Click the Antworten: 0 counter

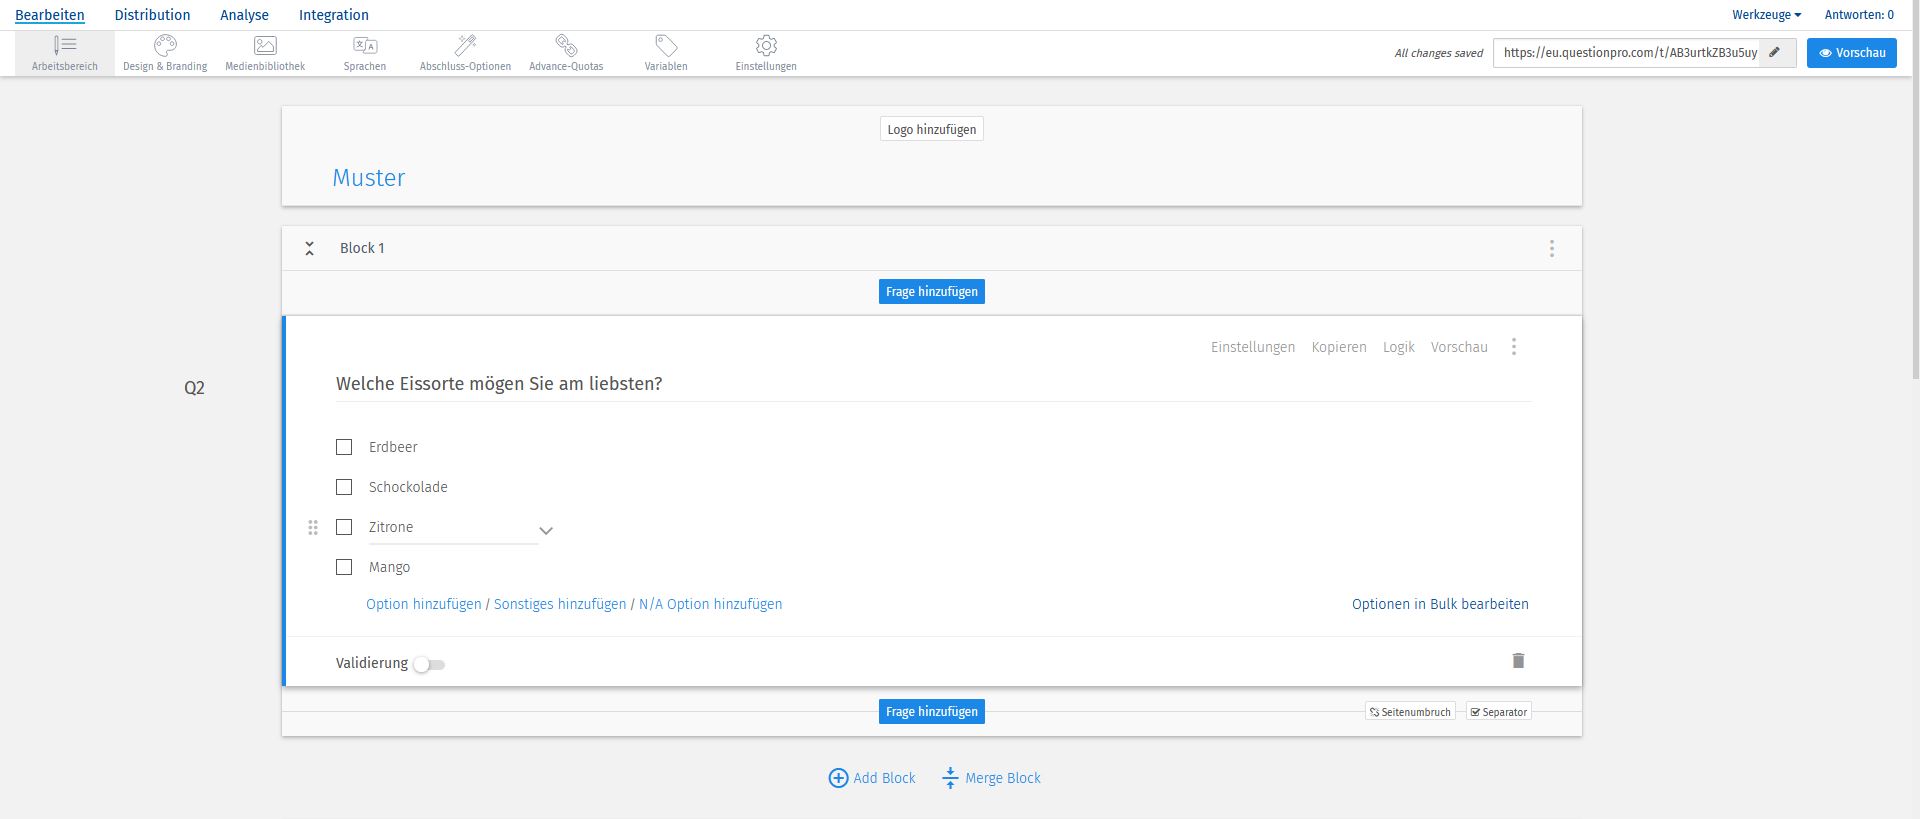1859,15
